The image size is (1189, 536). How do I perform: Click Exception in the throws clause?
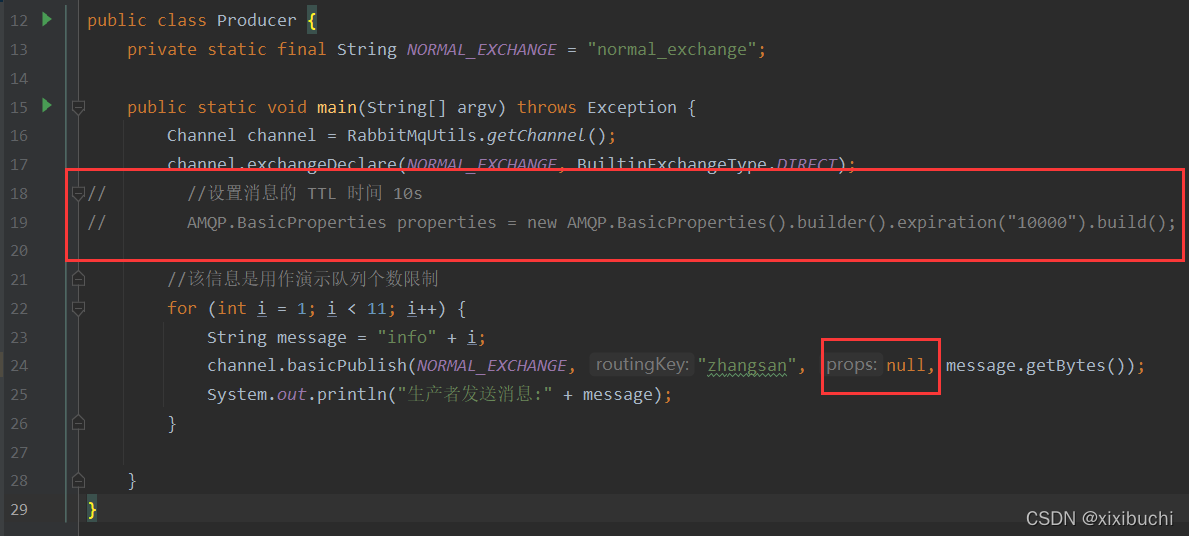[632, 108]
